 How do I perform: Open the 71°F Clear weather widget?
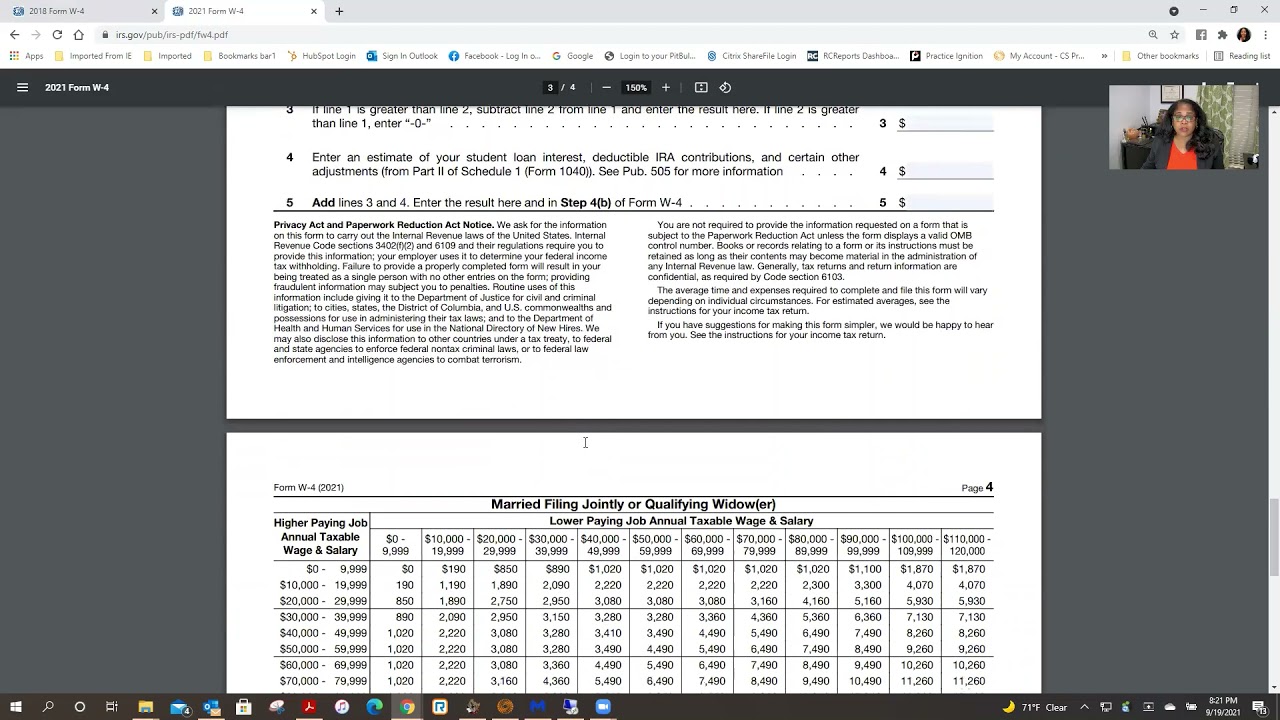click(x=1035, y=707)
